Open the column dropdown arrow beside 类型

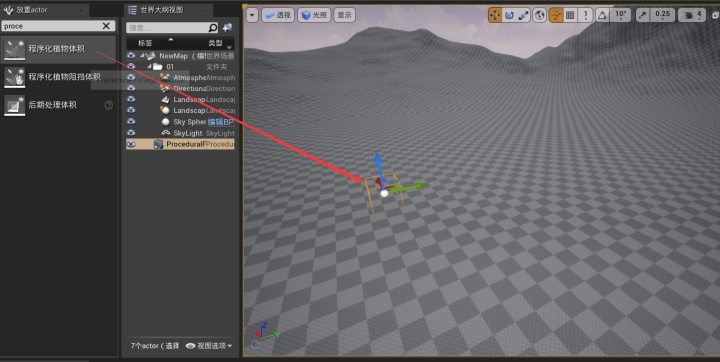pyautogui.click(x=230, y=47)
